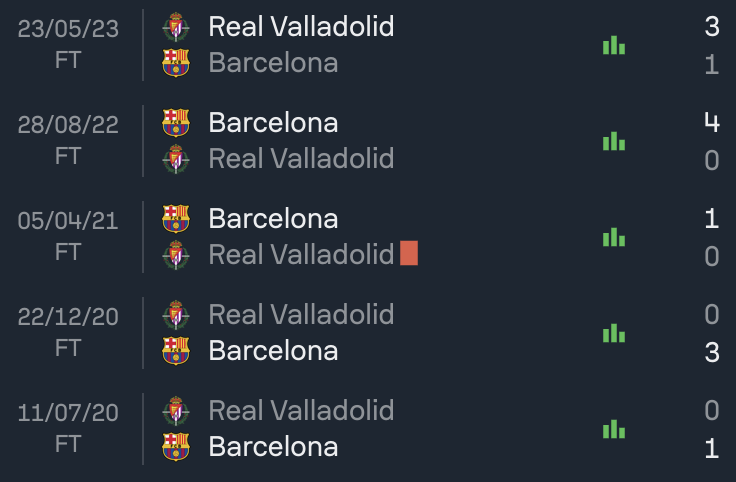The width and height of the screenshot is (736, 482).
Task: Click the 05/04/21 match date
Action: [68, 221]
